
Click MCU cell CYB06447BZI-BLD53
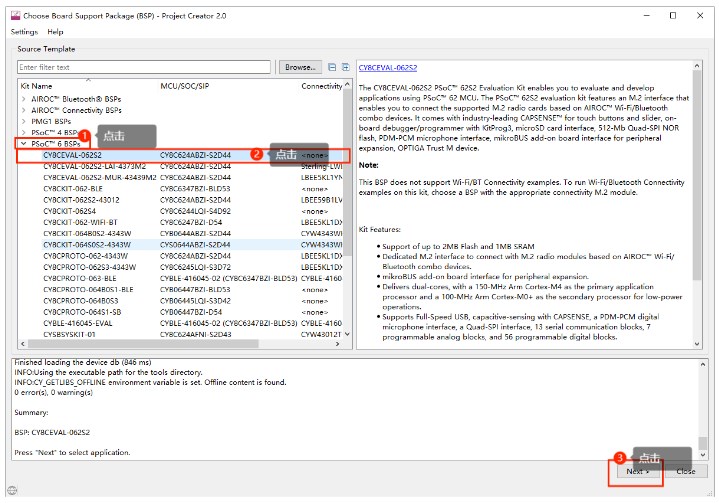195,289
